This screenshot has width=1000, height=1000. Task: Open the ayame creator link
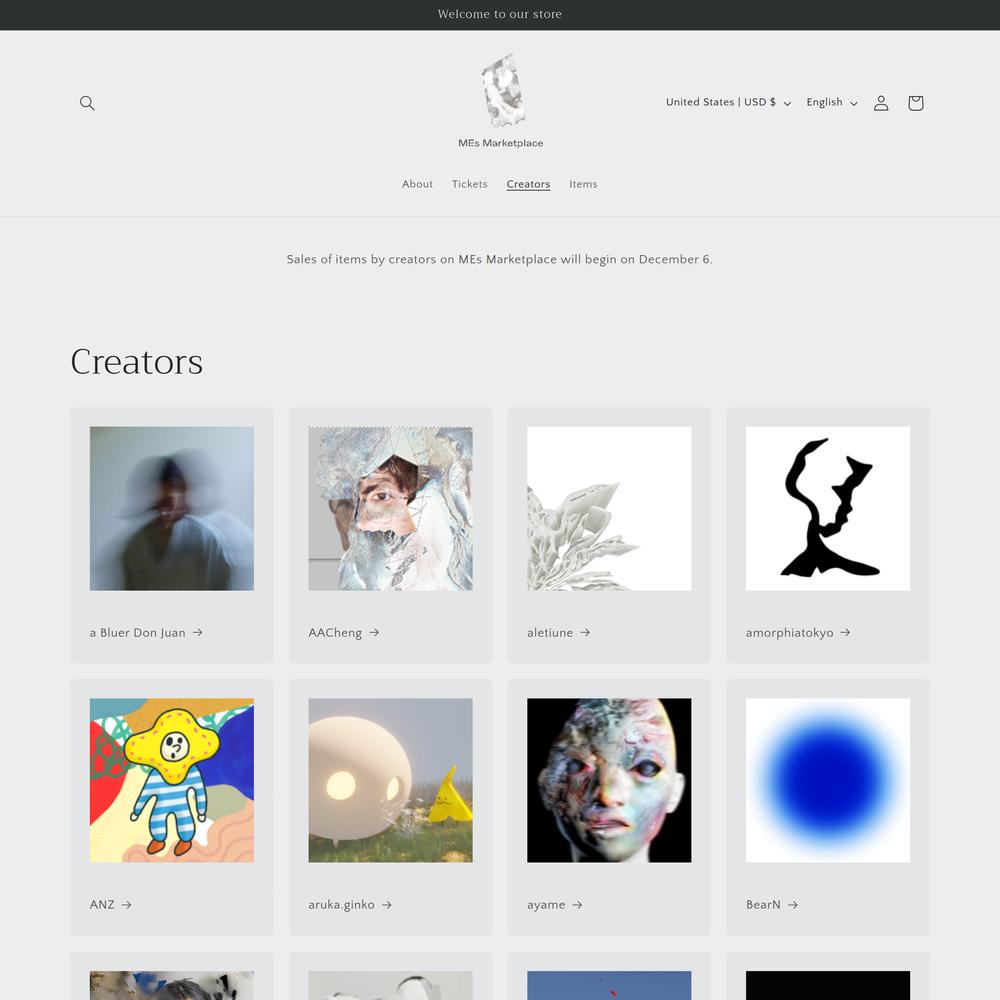(555, 904)
